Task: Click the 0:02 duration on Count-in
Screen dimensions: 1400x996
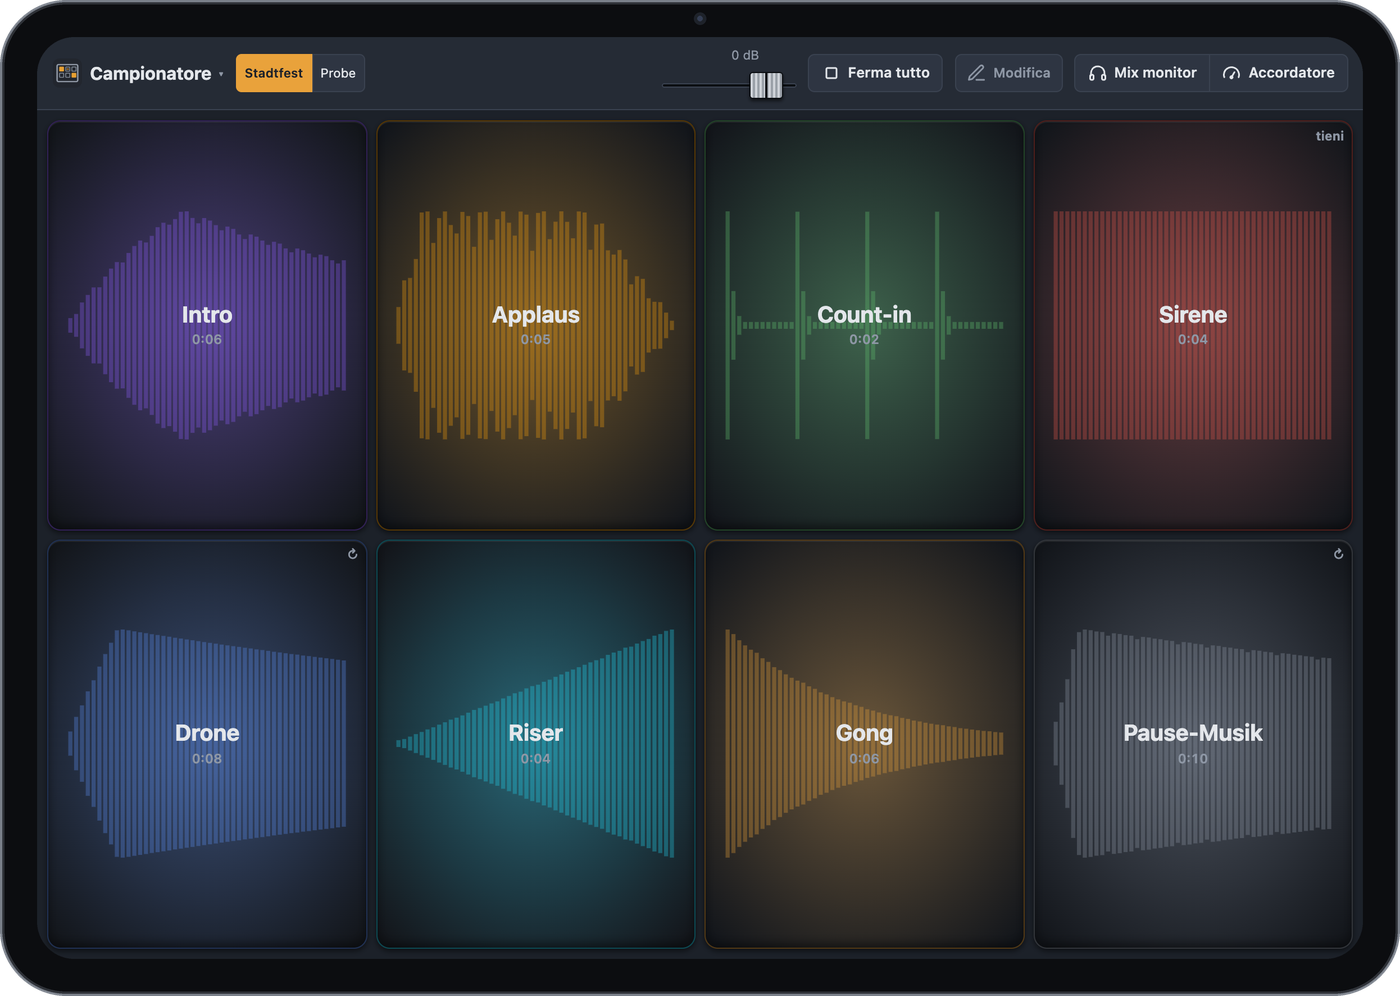Action: (864, 340)
